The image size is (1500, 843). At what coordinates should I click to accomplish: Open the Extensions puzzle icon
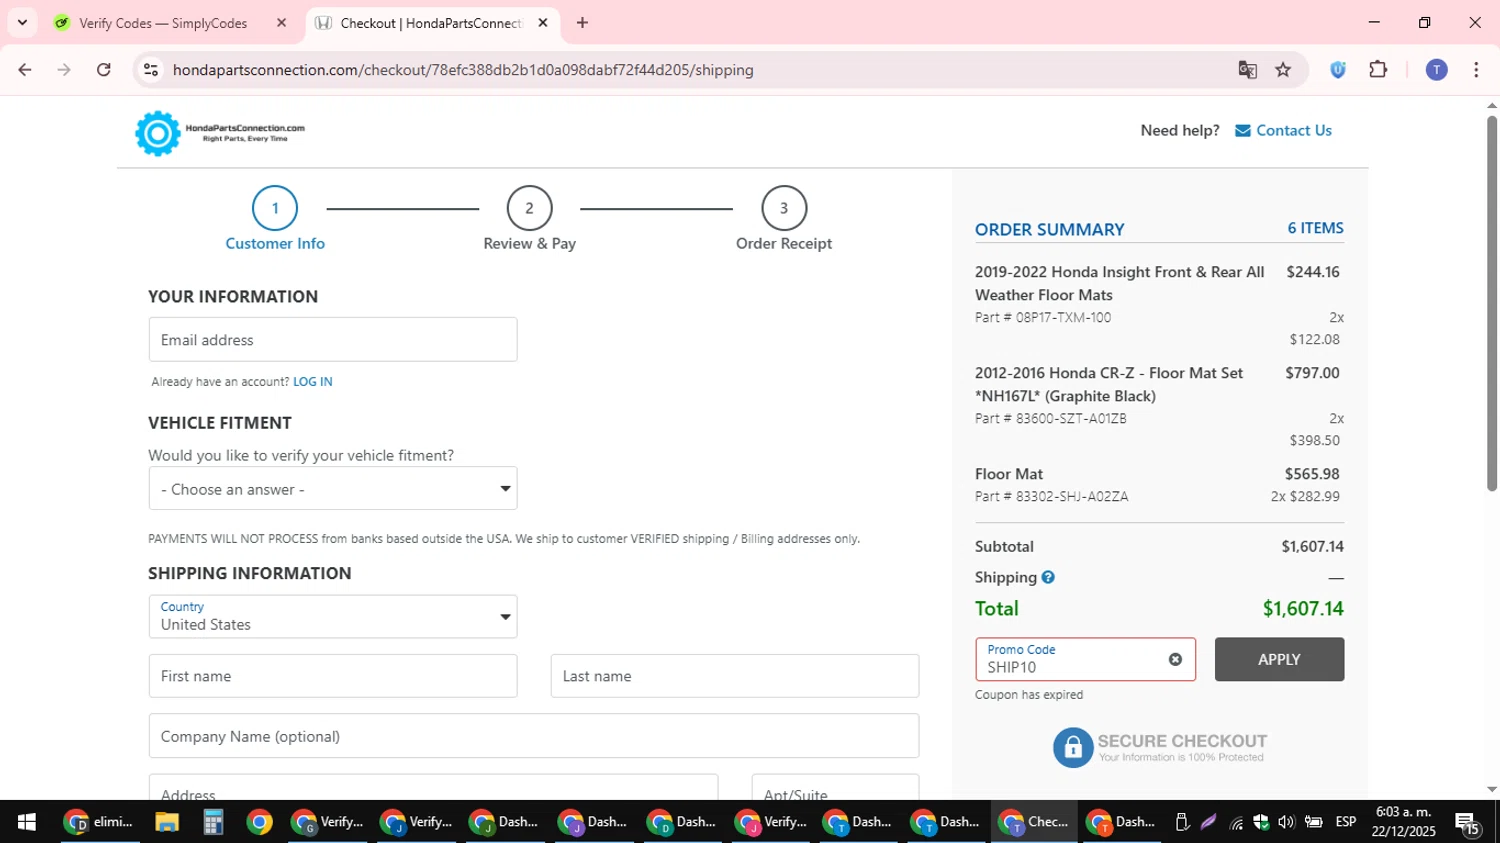coord(1378,70)
